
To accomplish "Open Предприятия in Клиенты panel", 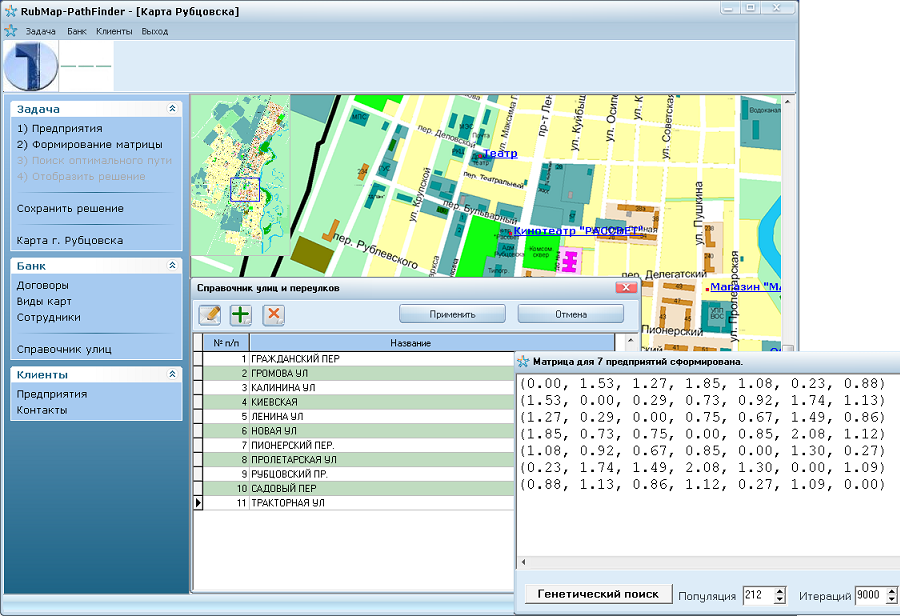I will coord(52,394).
